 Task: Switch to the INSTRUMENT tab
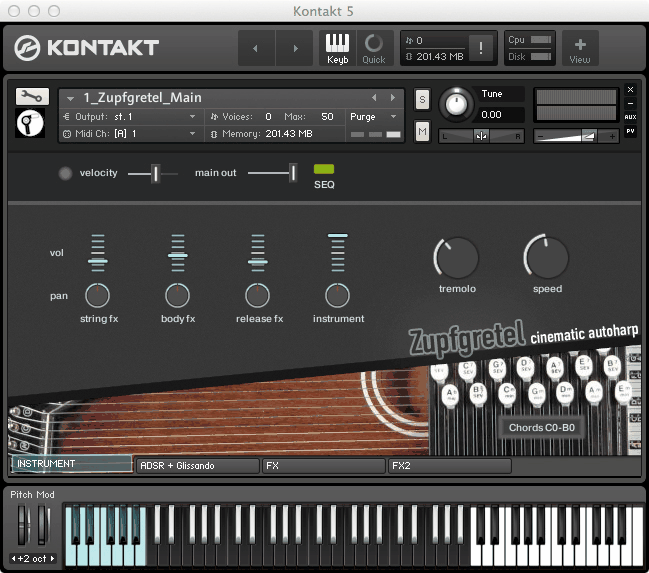coord(71,464)
